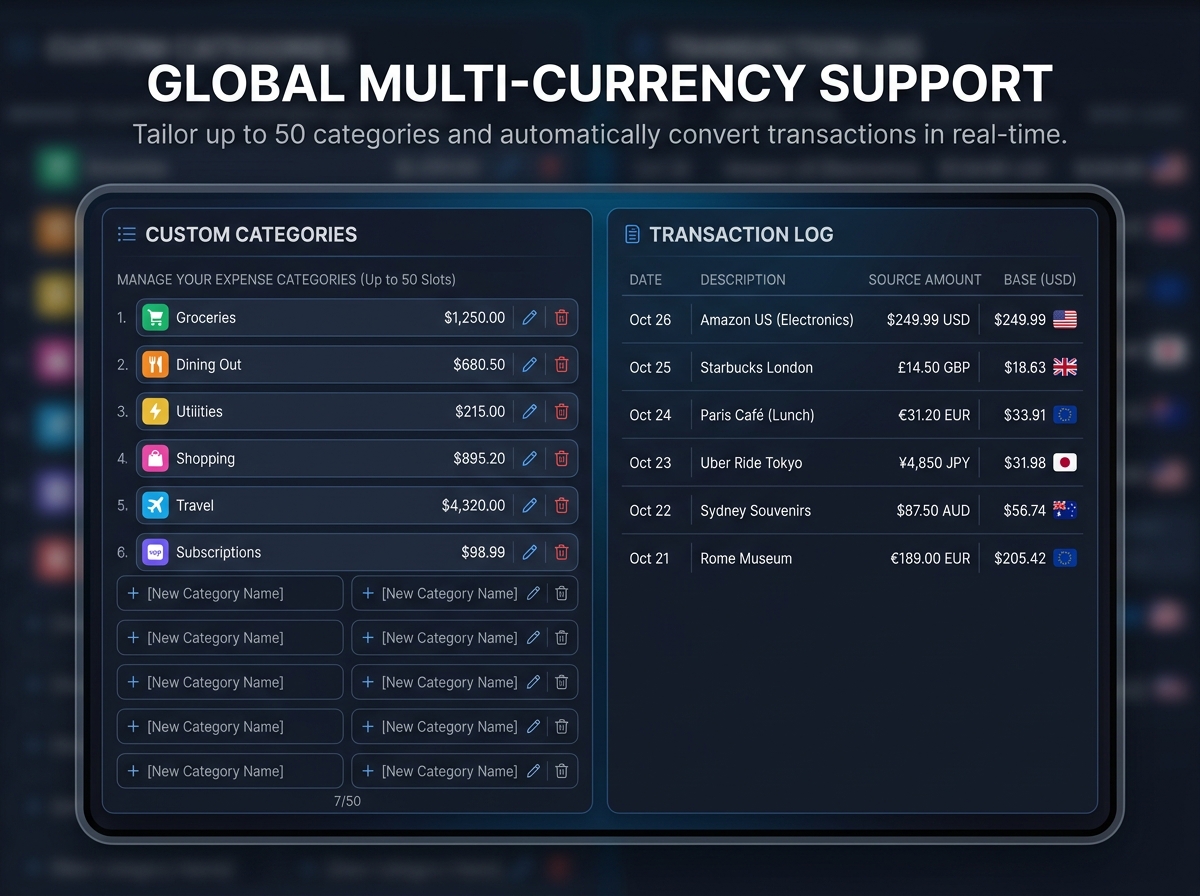Click the Travel airplane category icon
The width and height of the screenshot is (1200, 896).
tap(155, 506)
